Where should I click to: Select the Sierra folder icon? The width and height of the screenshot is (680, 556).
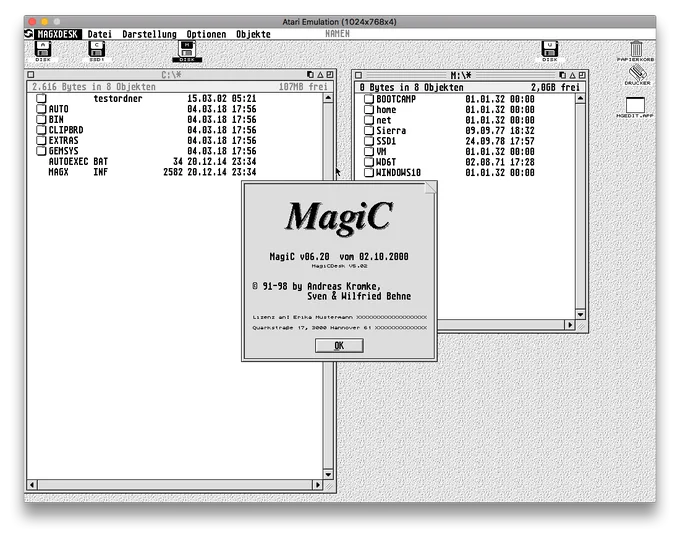369,131
